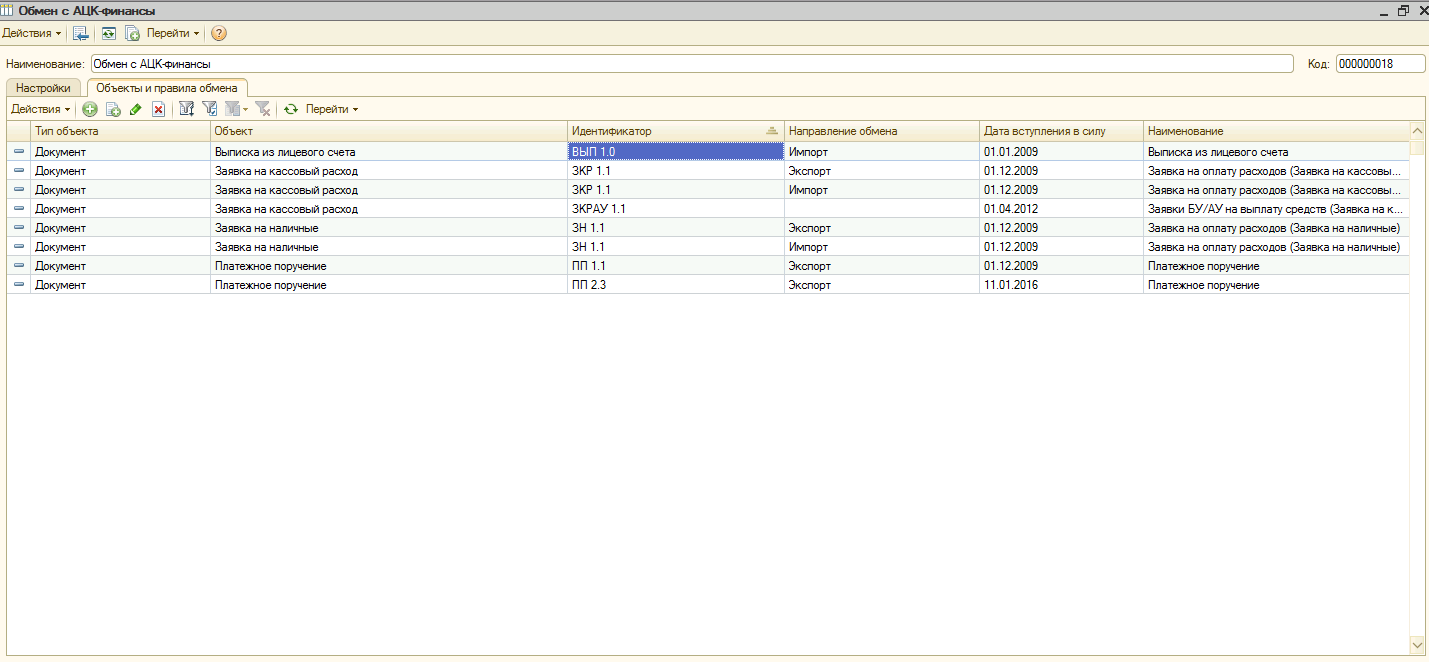Select the Объекты и правила обмена tab
Image resolution: width=1429 pixels, height=662 pixels.
pyautogui.click(x=167, y=88)
